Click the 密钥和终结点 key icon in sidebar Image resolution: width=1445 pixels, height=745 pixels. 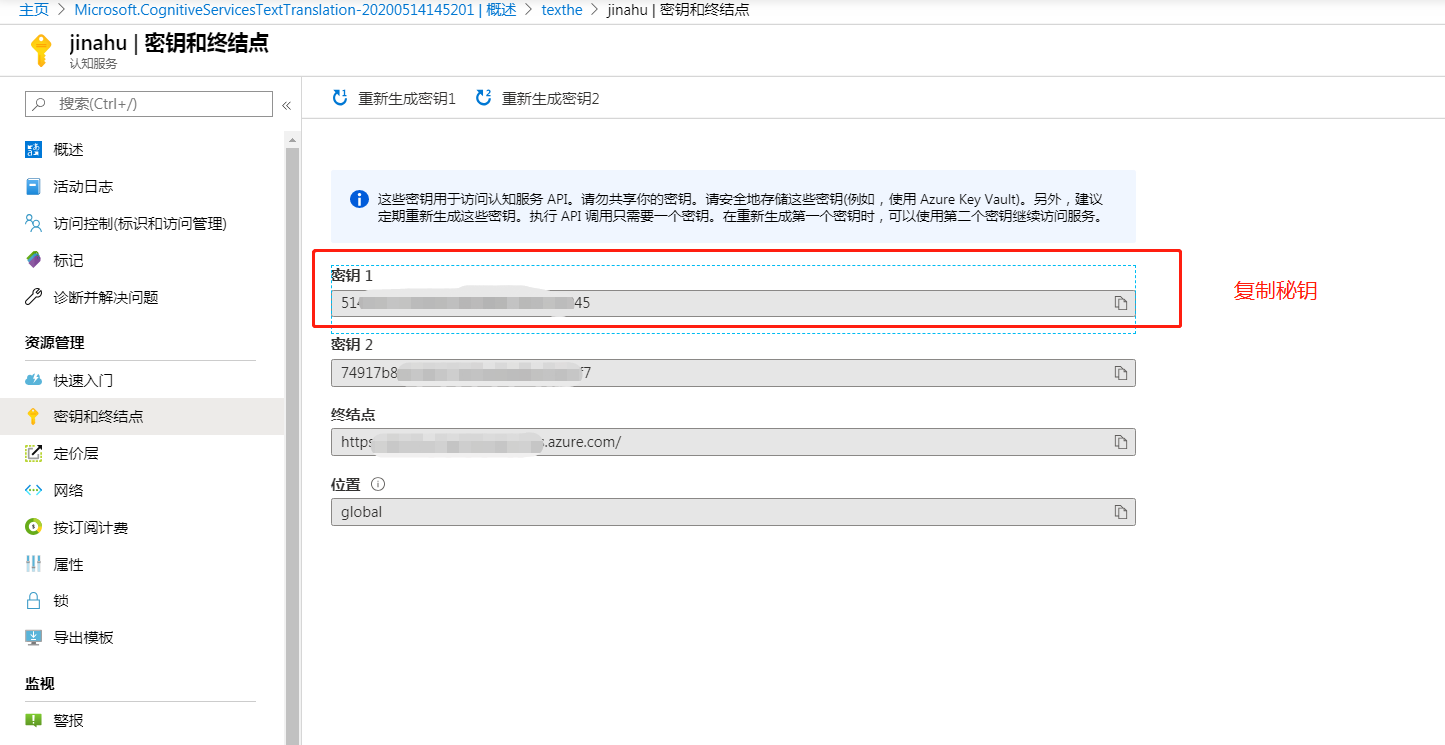34,417
